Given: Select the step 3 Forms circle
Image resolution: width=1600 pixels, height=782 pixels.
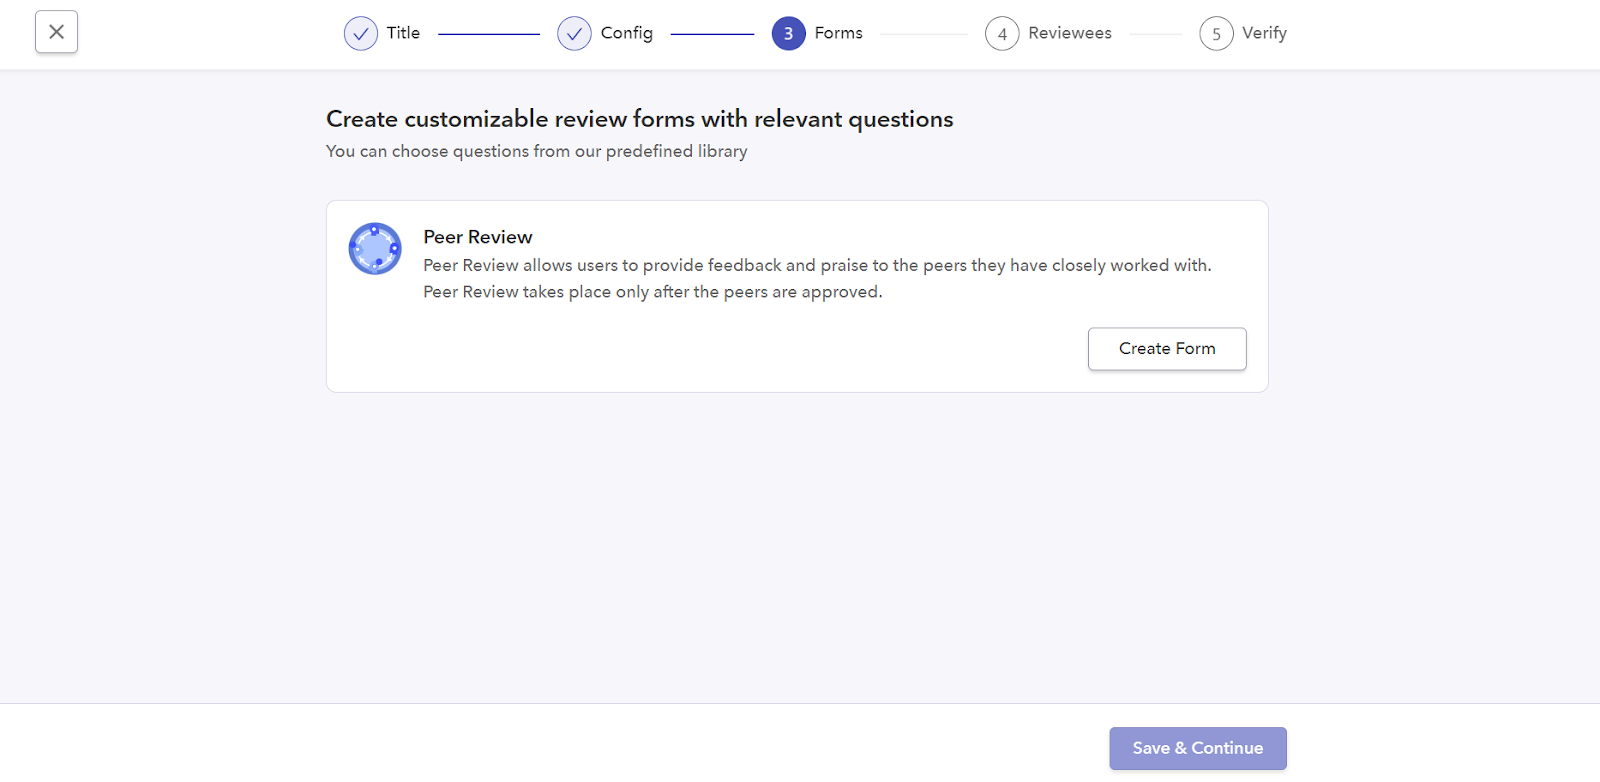Looking at the screenshot, I should pyautogui.click(x=788, y=33).
